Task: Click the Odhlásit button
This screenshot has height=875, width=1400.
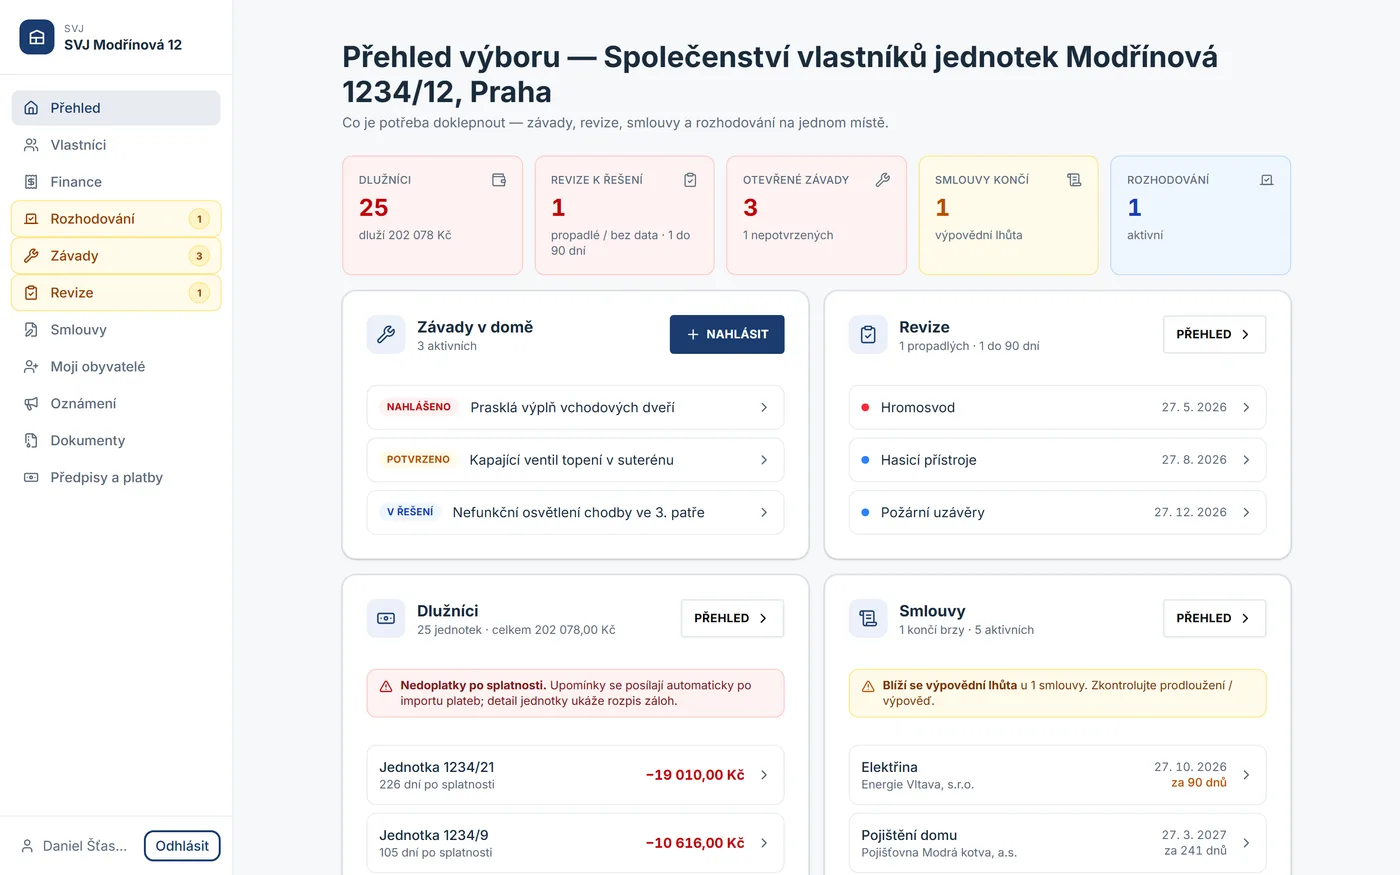Action: 182,846
